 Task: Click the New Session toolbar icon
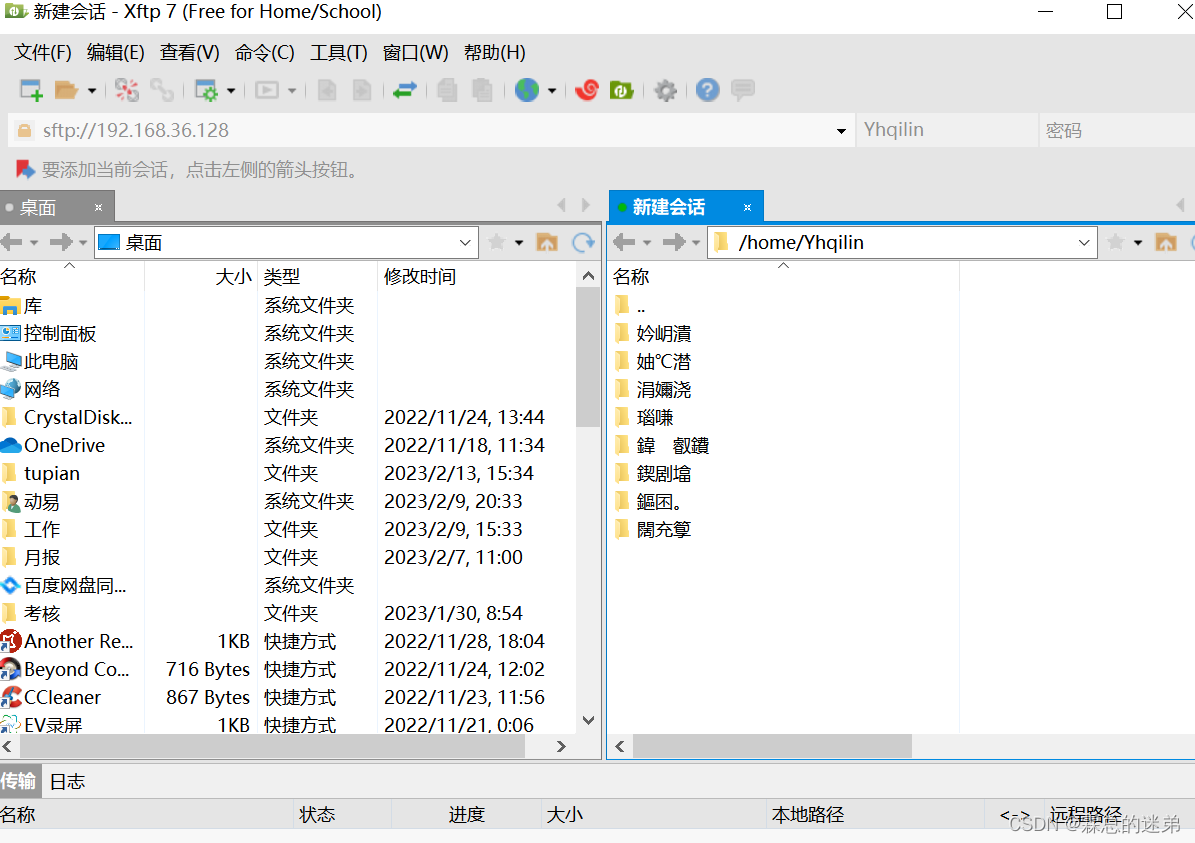(x=31, y=90)
